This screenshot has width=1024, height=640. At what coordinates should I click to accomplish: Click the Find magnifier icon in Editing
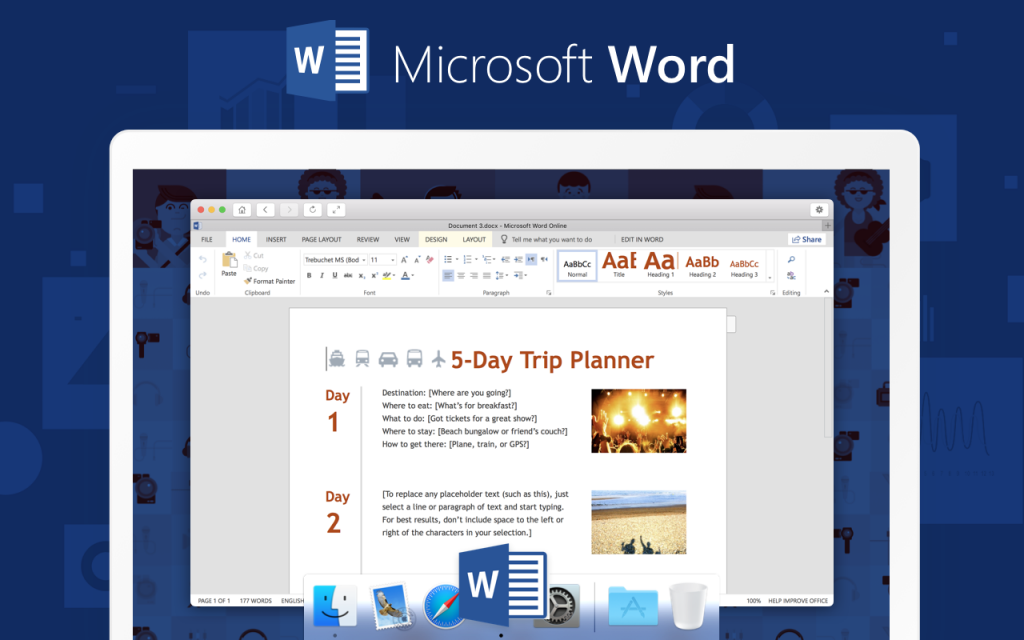point(791,260)
